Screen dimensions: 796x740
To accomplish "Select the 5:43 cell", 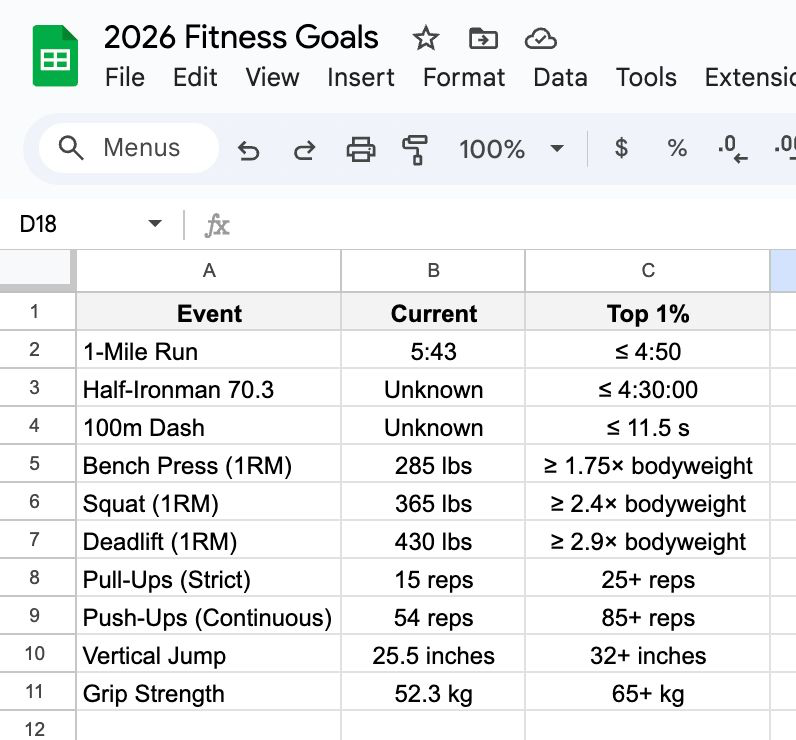I will [x=433, y=350].
